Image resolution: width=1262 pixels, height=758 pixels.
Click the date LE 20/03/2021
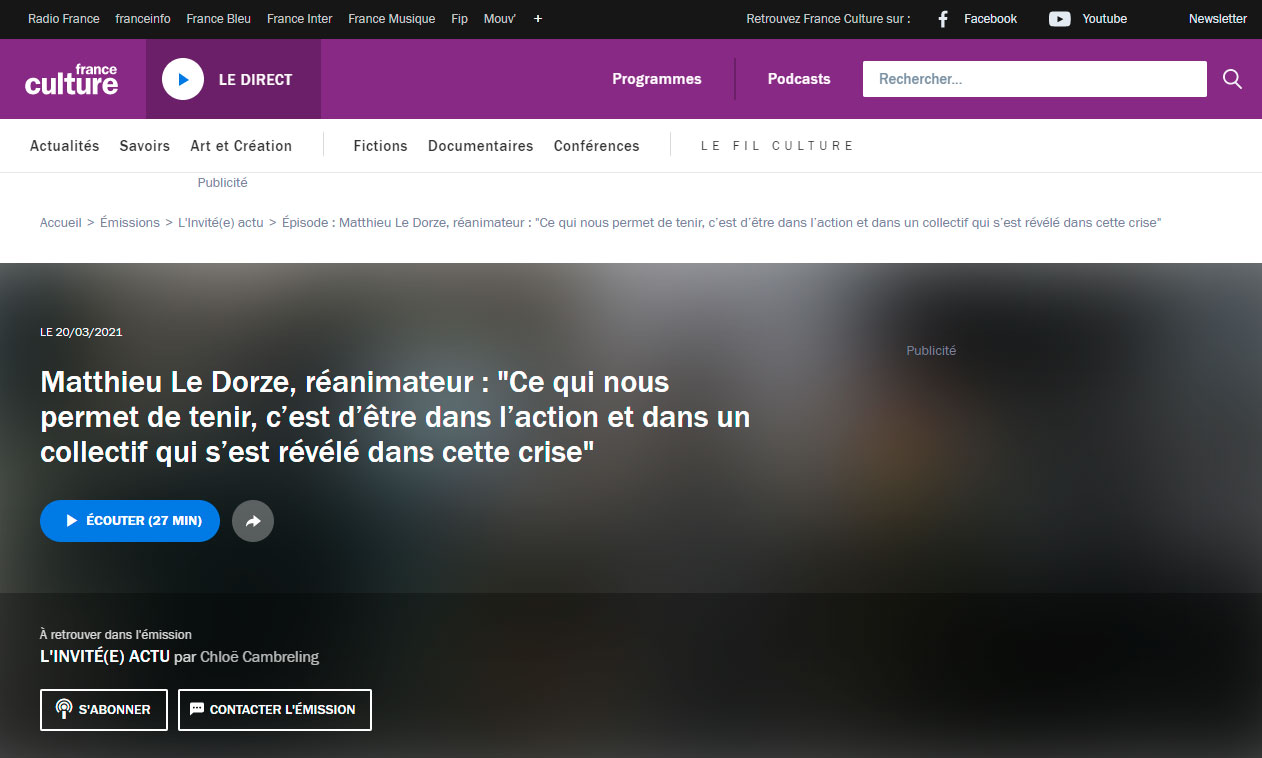point(81,332)
